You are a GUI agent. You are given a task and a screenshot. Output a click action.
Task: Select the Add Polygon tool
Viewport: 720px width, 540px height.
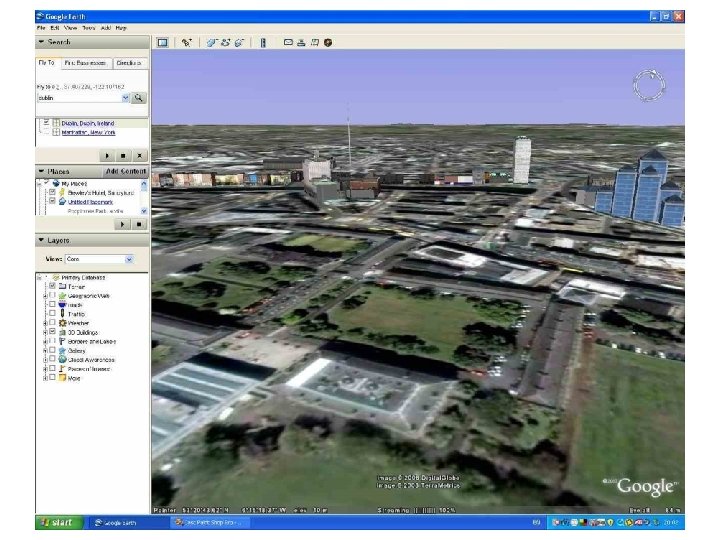click(211, 43)
